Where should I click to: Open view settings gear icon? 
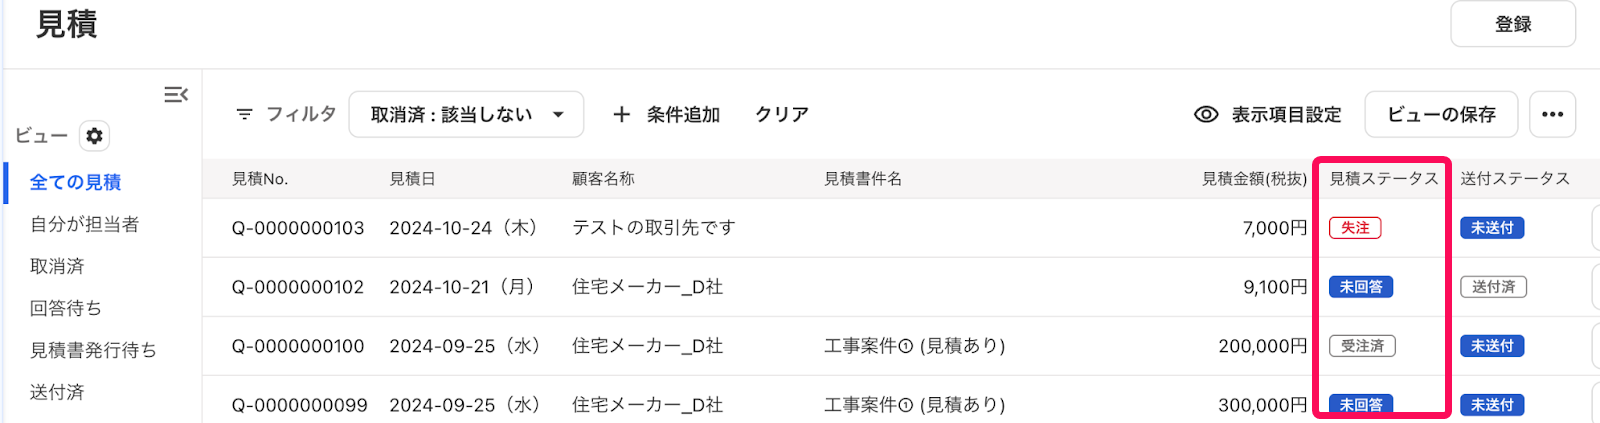point(94,136)
